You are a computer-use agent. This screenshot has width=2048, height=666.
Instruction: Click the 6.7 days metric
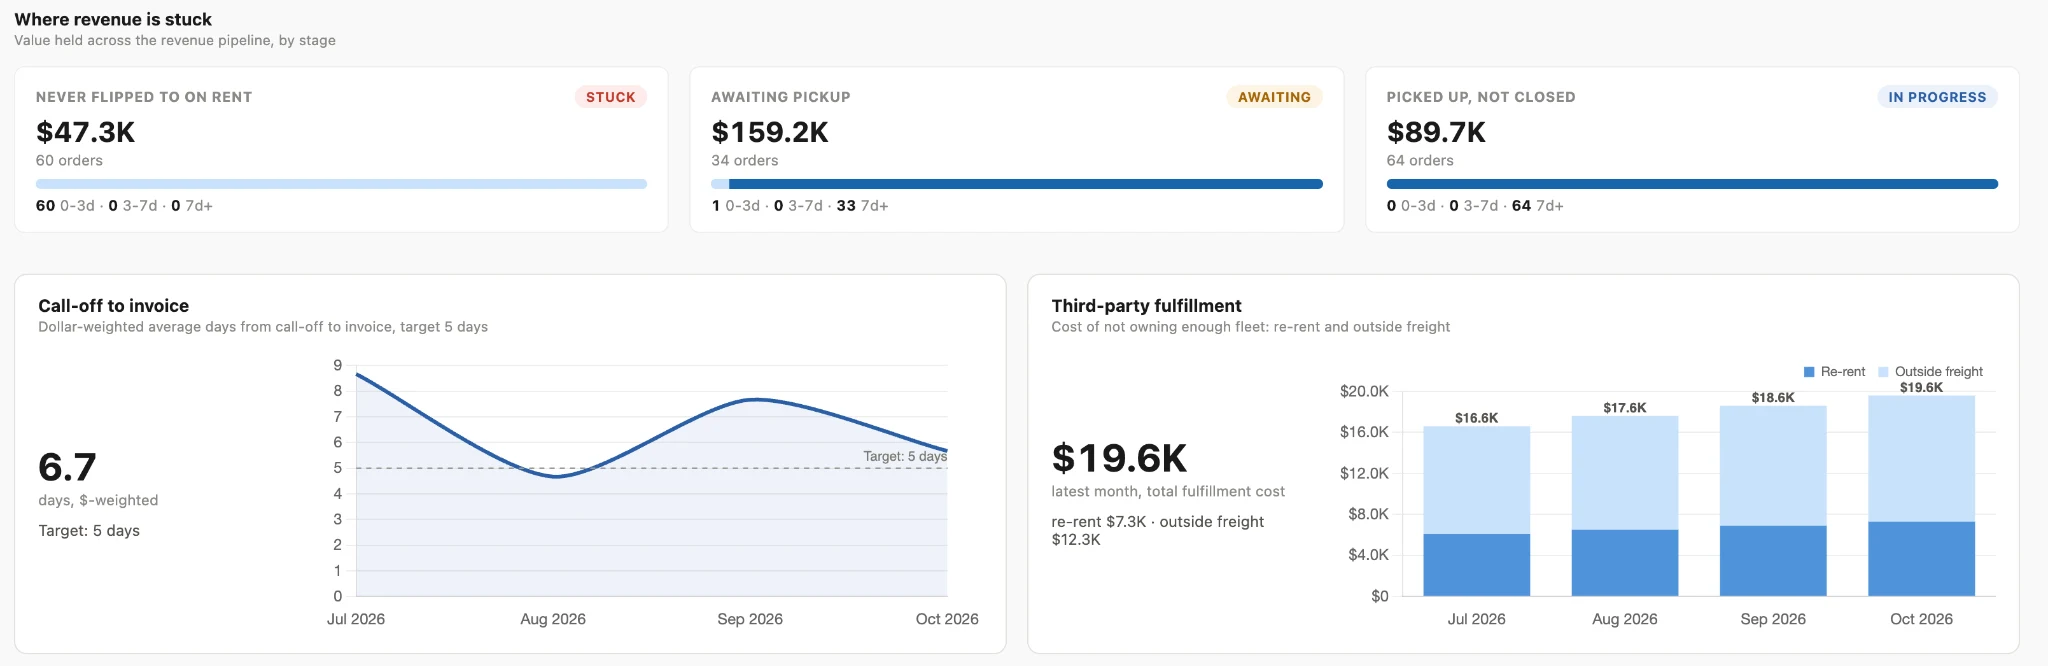pyautogui.click(x=67, y=467)
